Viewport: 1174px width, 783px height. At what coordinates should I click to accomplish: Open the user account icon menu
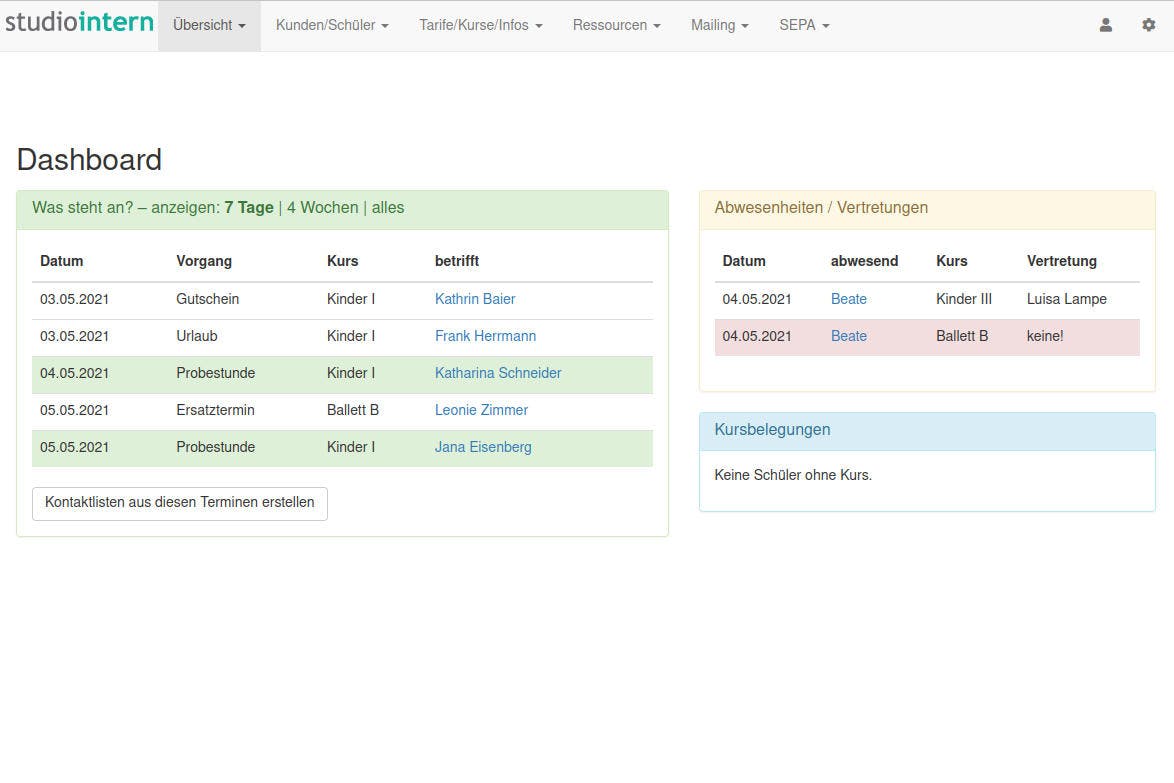1105,25
